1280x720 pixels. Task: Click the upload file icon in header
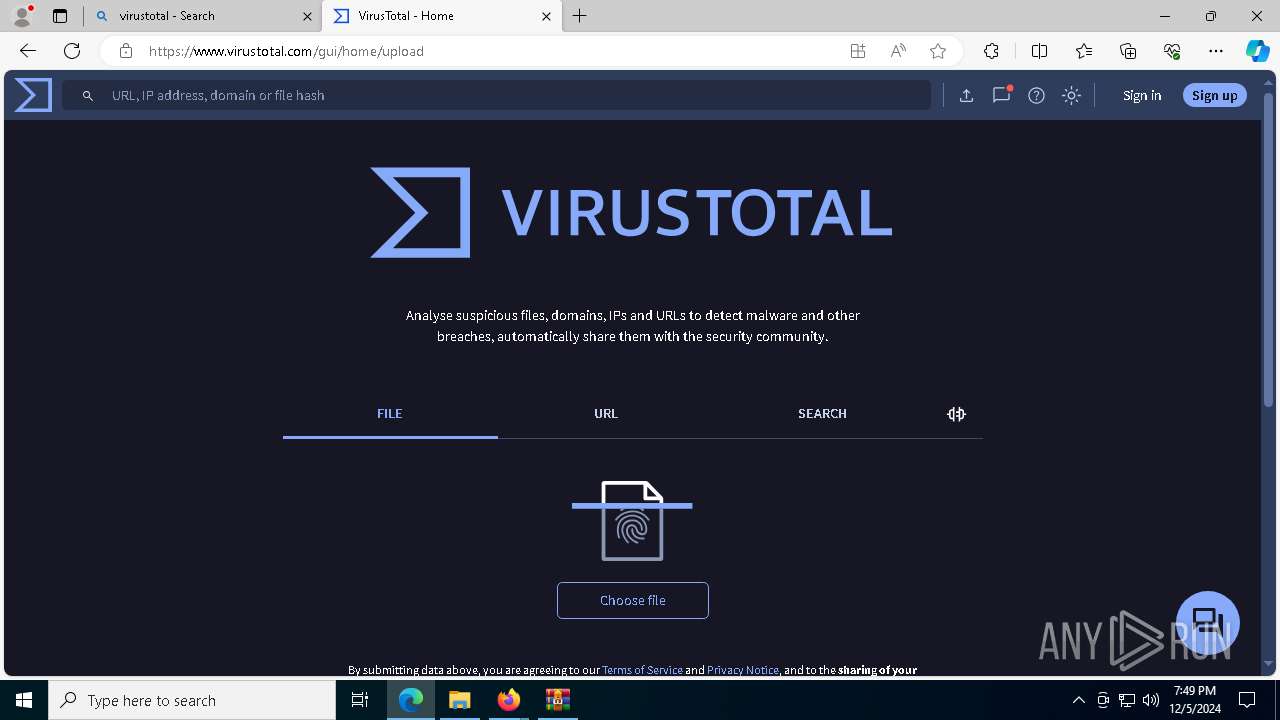pos(966,95)
